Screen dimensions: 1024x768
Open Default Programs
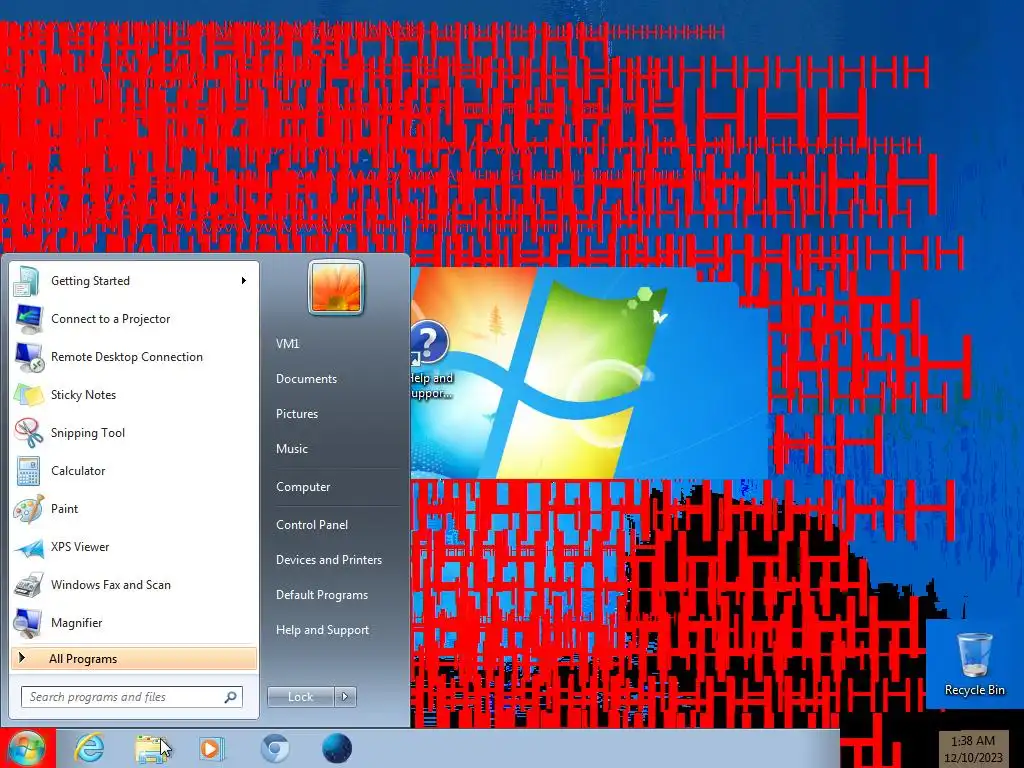point(322,596)
